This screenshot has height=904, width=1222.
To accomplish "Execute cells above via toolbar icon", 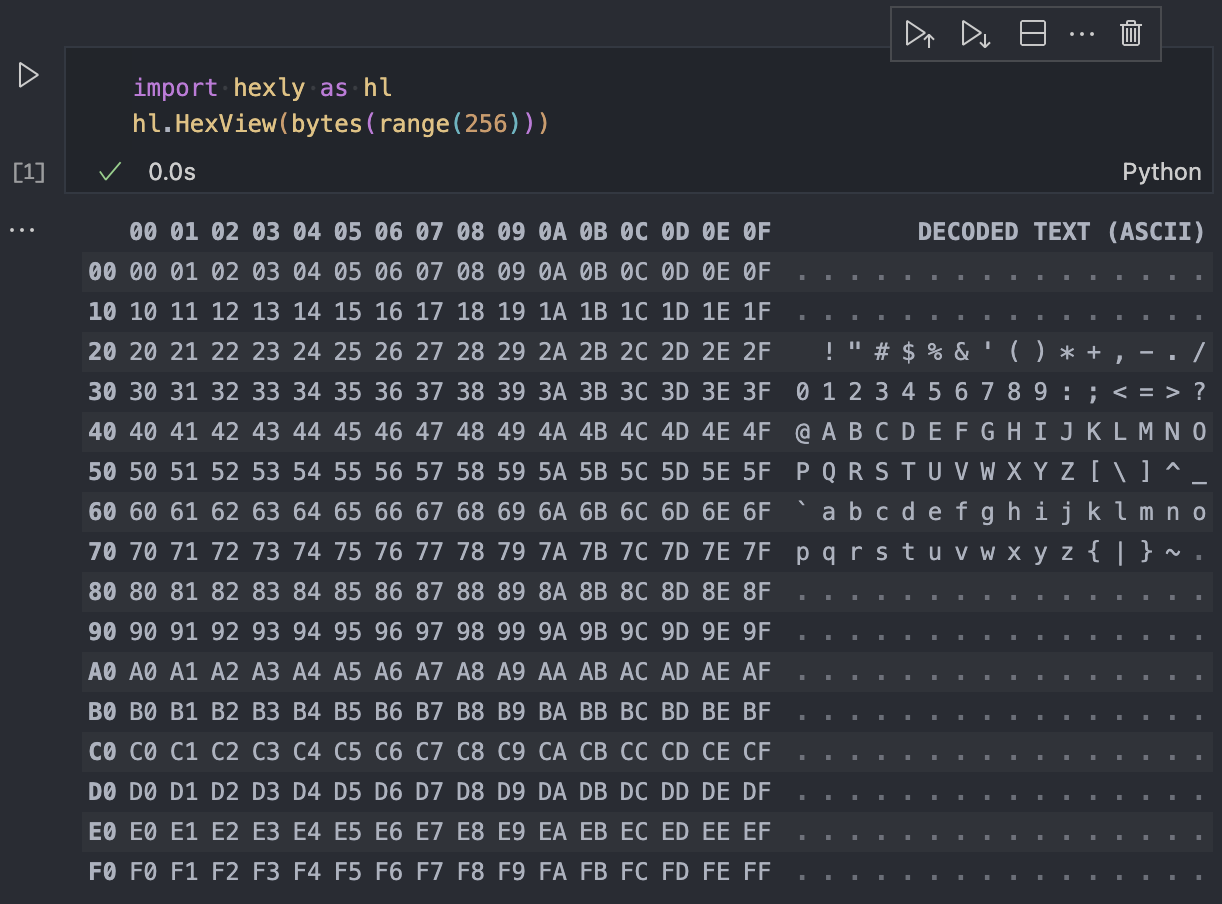I will coord(919,34).
